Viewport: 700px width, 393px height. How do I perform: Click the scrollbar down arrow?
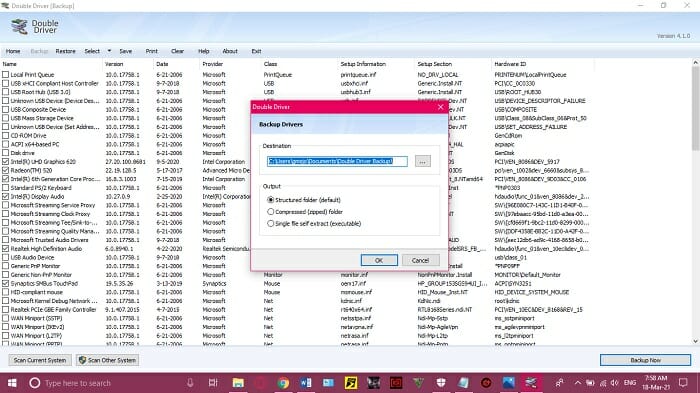click(x=696, y=341)
